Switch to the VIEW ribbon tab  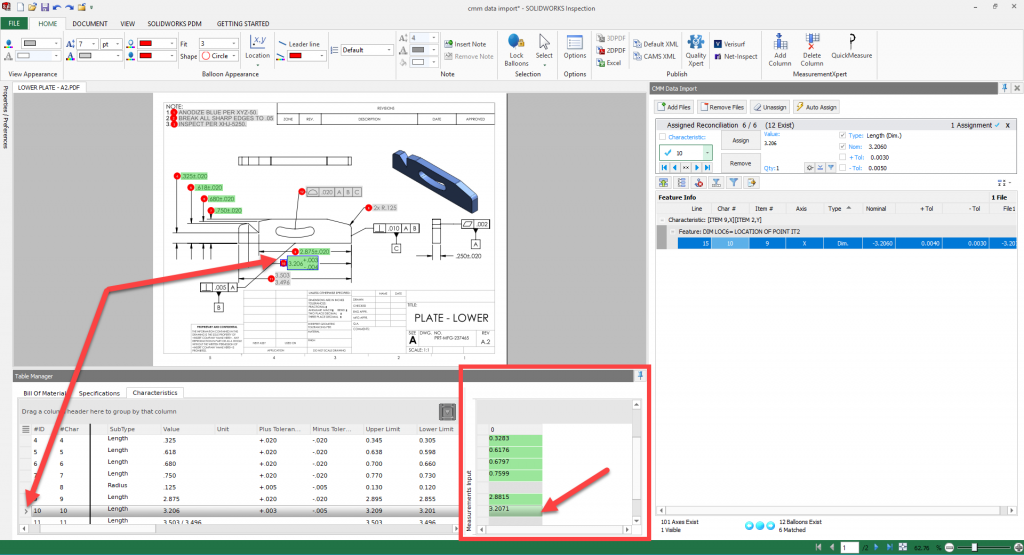[x=127, y=24]
